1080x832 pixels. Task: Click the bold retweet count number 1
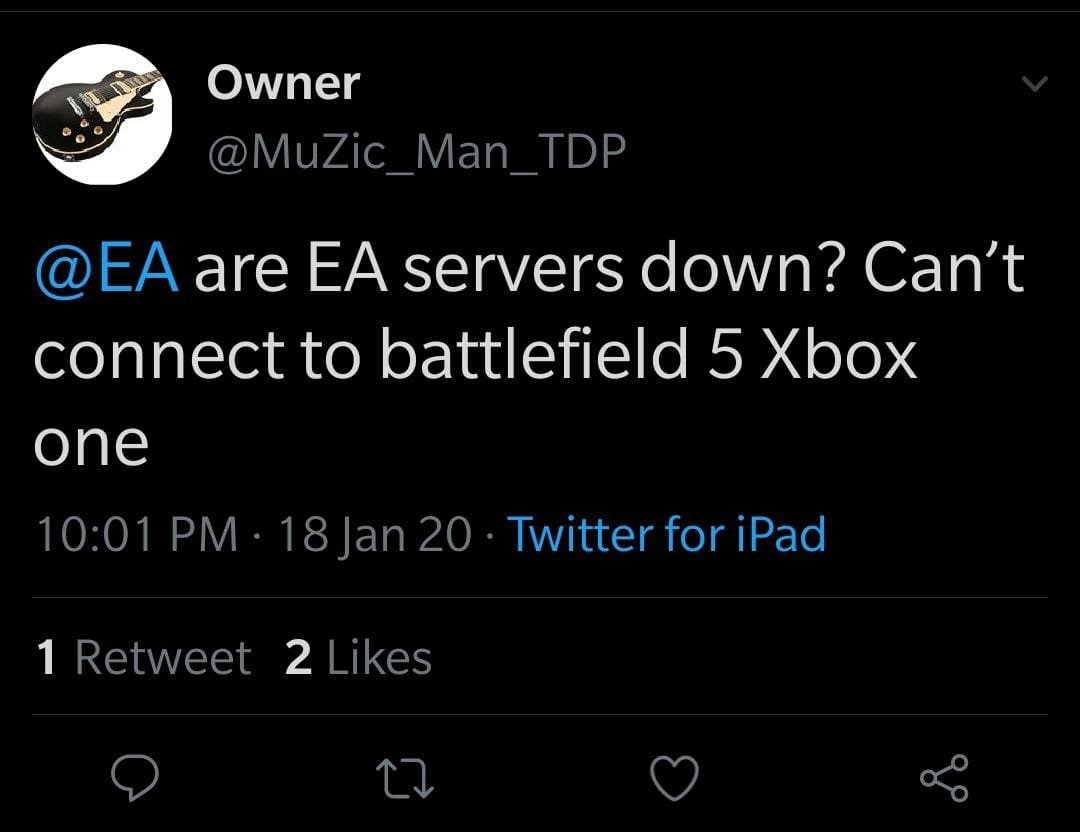coord(46,658)
